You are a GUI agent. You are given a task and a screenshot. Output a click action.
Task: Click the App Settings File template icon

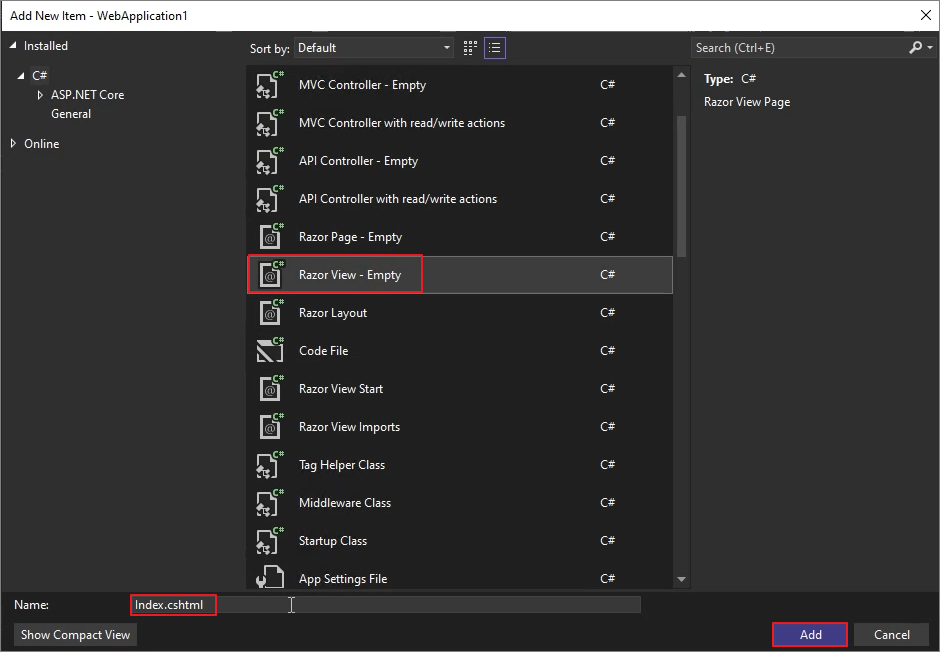pyautogui.click(x=270, y=578)
